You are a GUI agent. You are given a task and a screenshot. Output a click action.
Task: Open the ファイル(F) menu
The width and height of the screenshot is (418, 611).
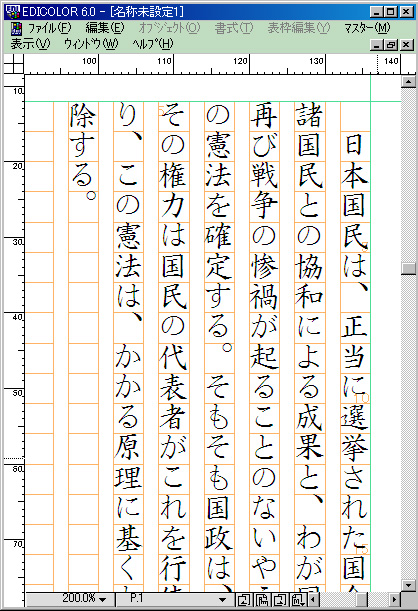click(49, 28)
